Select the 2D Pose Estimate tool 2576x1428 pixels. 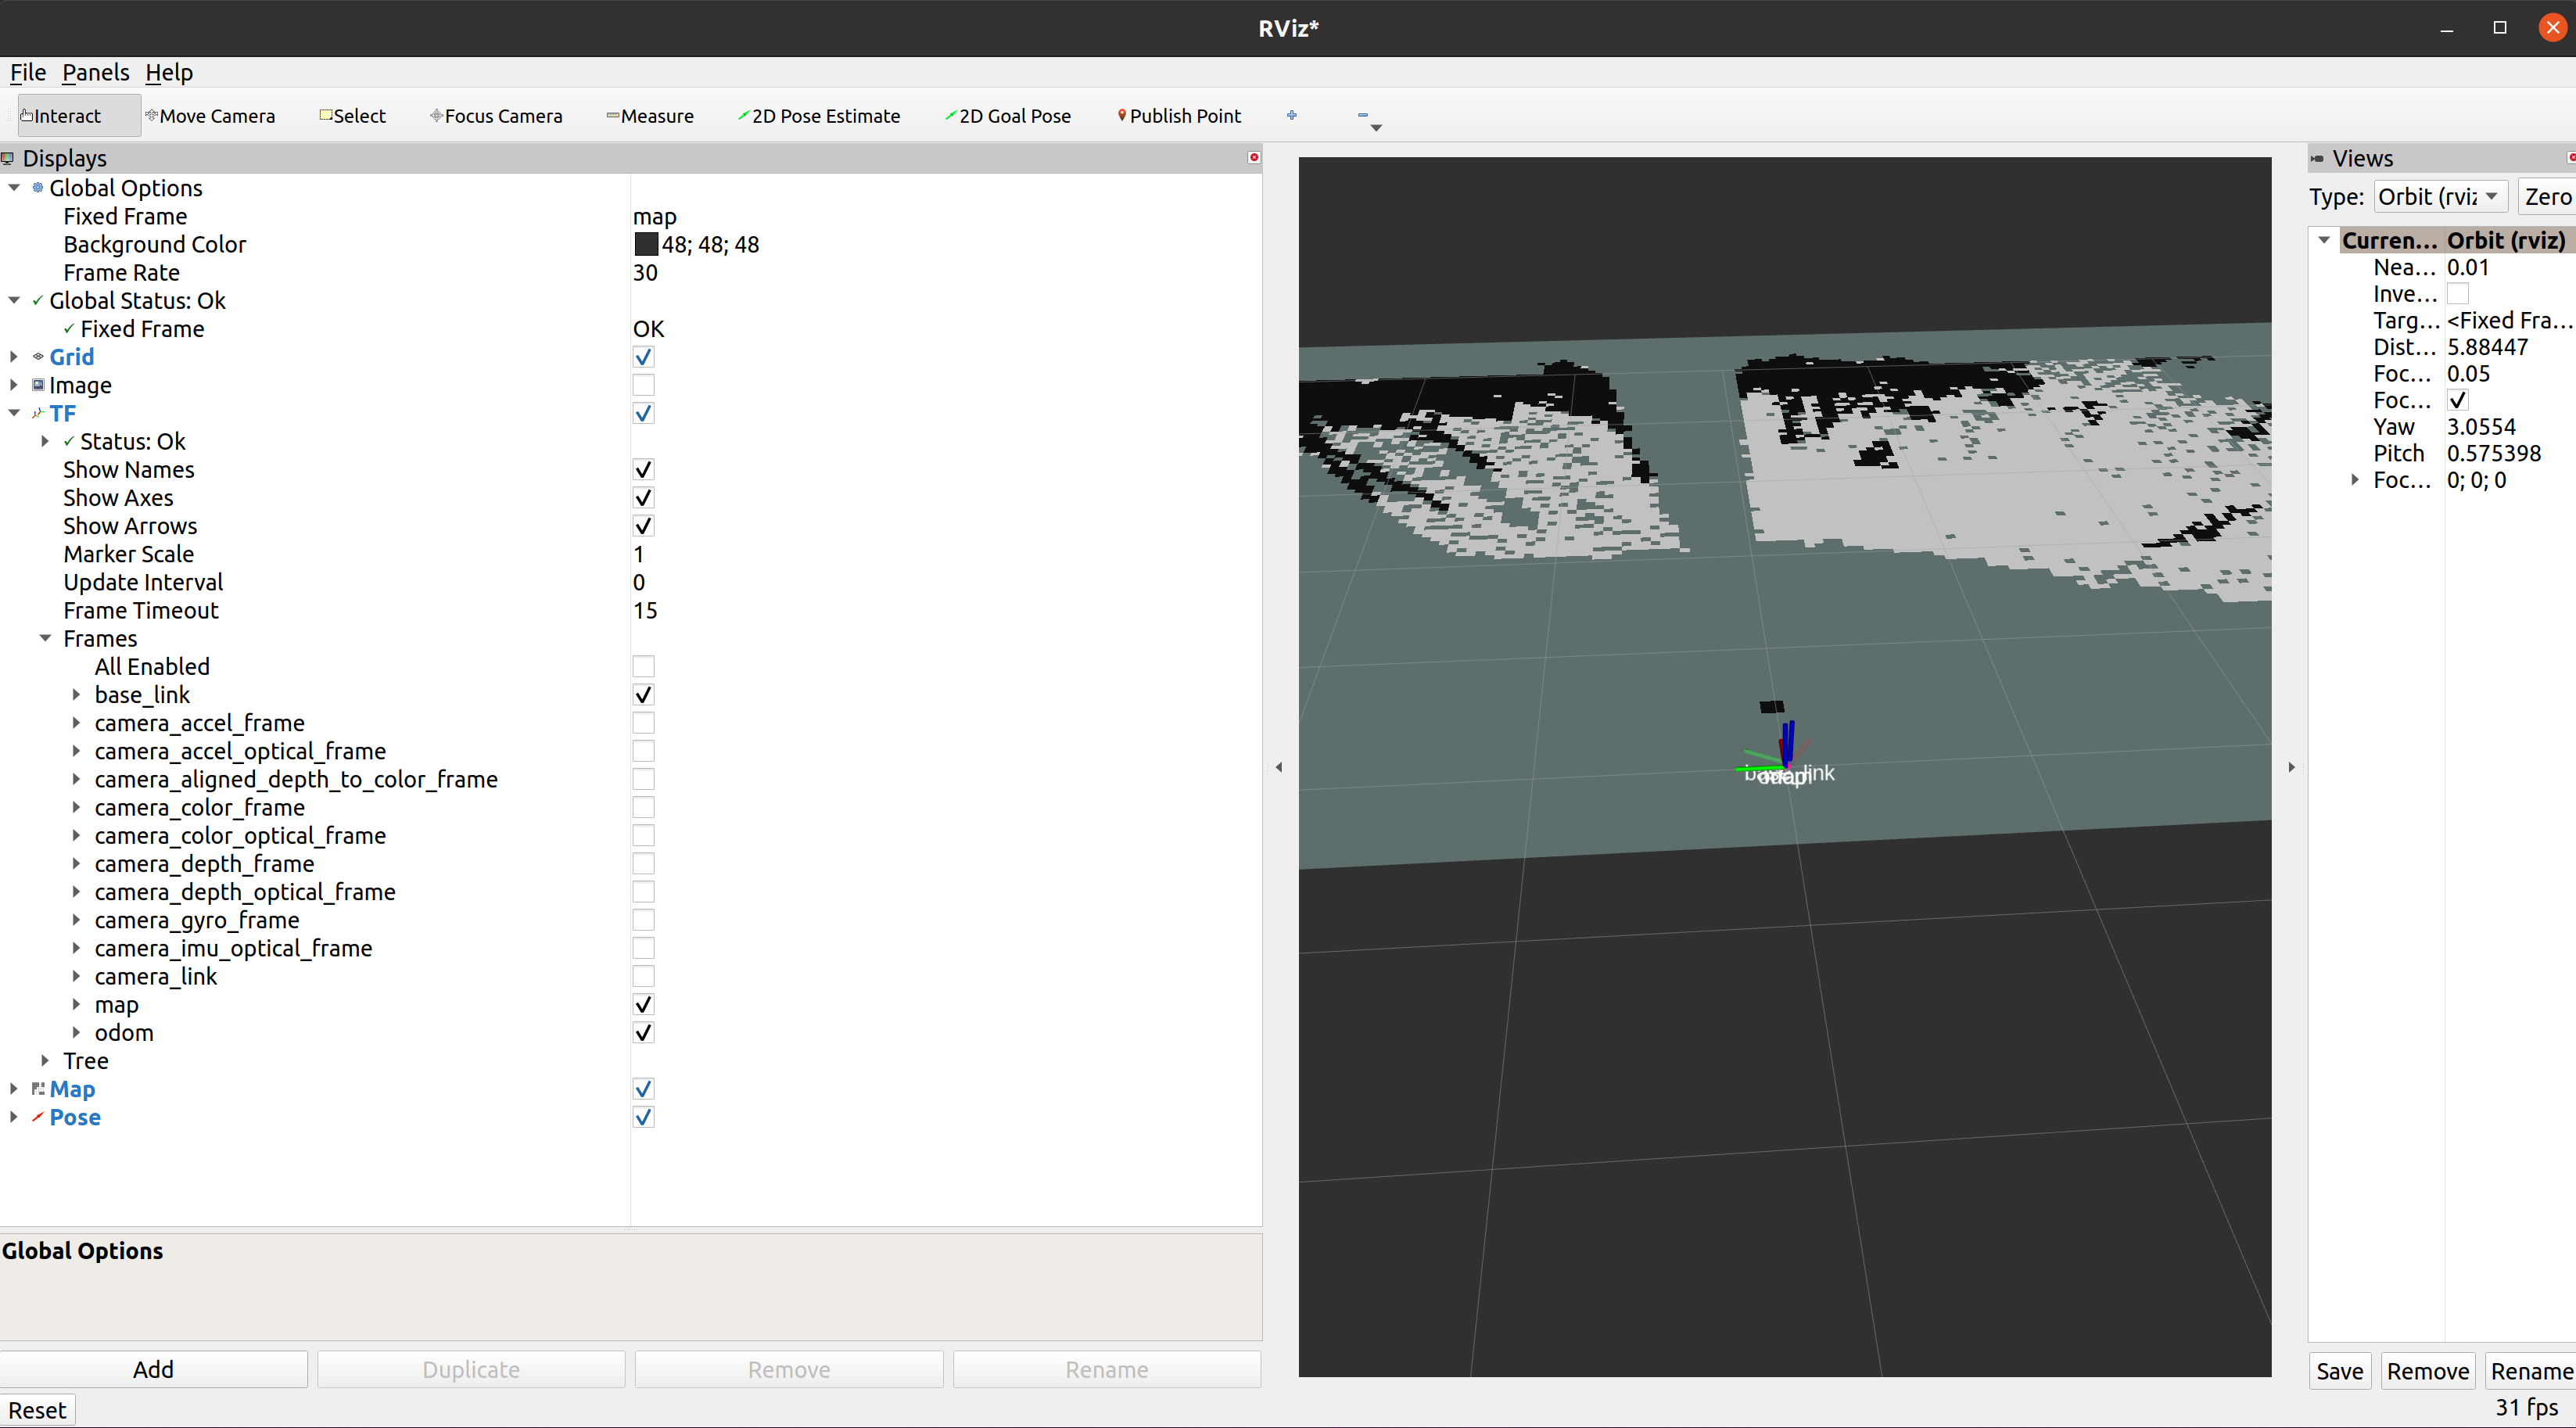tap(819, 115)
